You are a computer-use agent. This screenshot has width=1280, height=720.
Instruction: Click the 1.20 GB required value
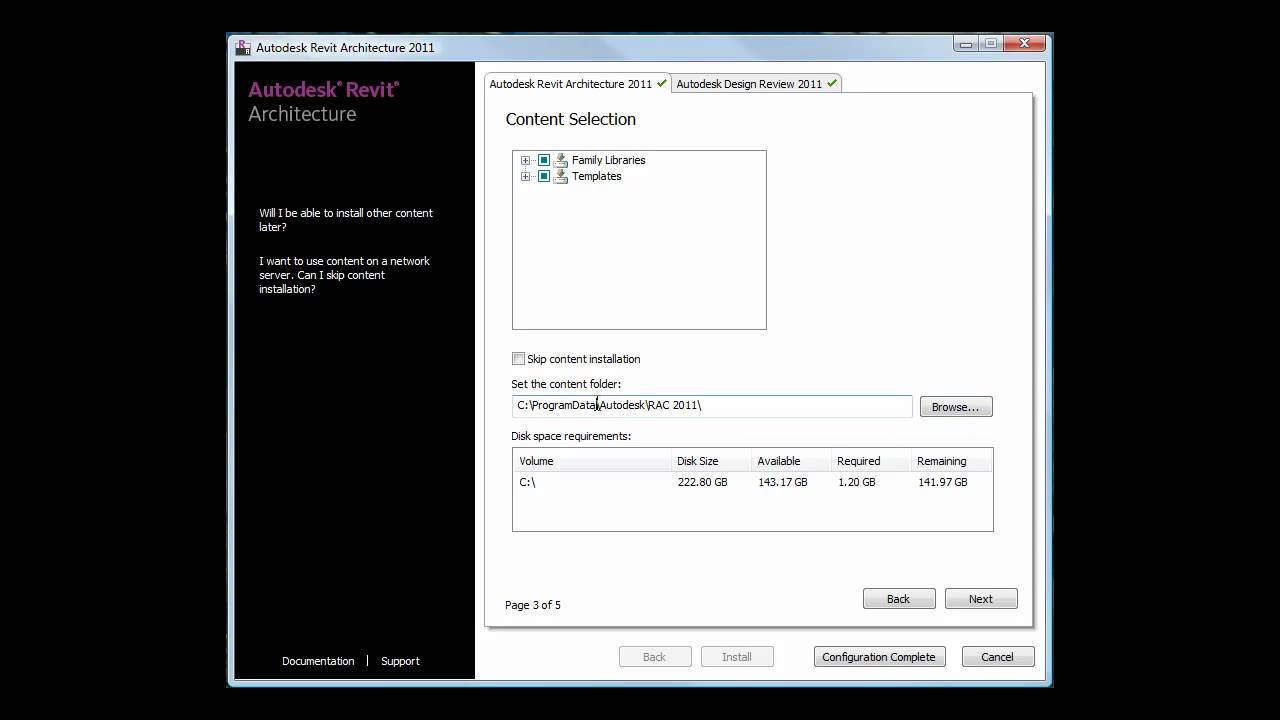coord(856,482)
